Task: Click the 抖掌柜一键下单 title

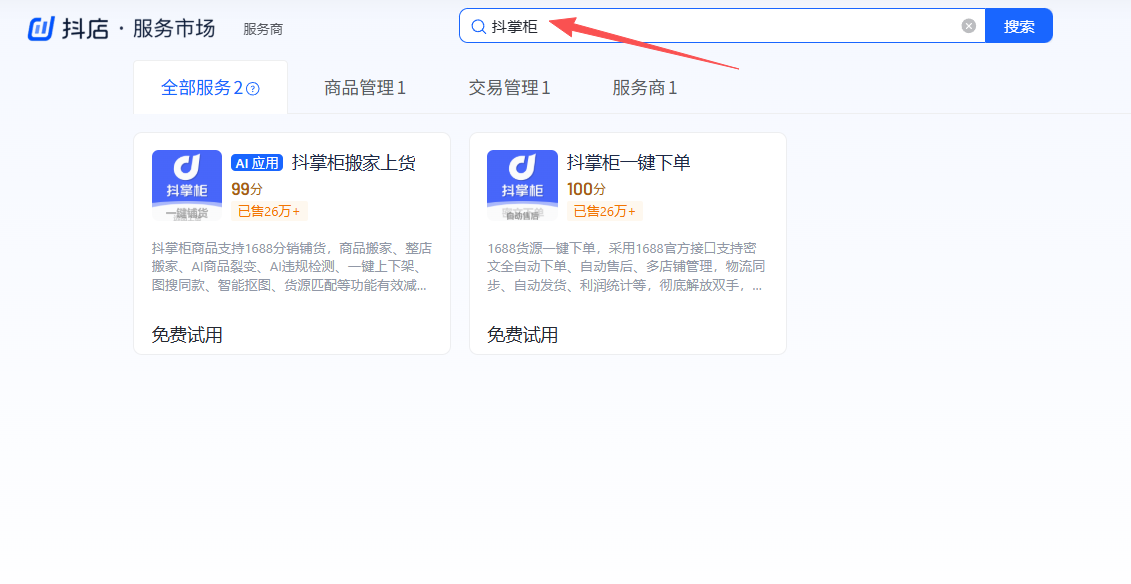Action: pyautogui.click(x=628, y=163)
